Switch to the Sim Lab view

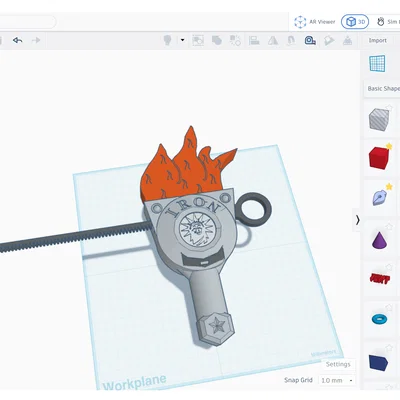pyautogui.click(x=388, y=22)
